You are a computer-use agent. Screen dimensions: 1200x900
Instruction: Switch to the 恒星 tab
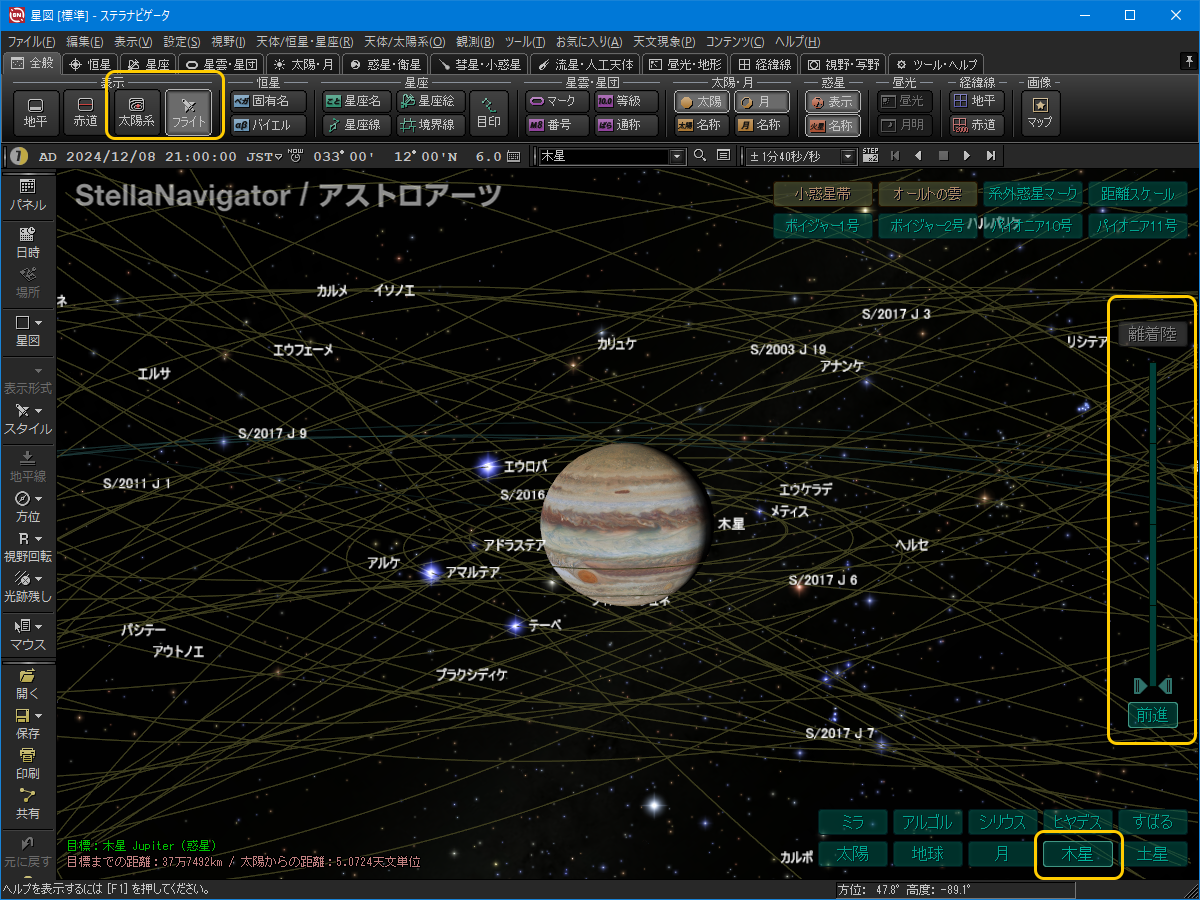(90, 63)
